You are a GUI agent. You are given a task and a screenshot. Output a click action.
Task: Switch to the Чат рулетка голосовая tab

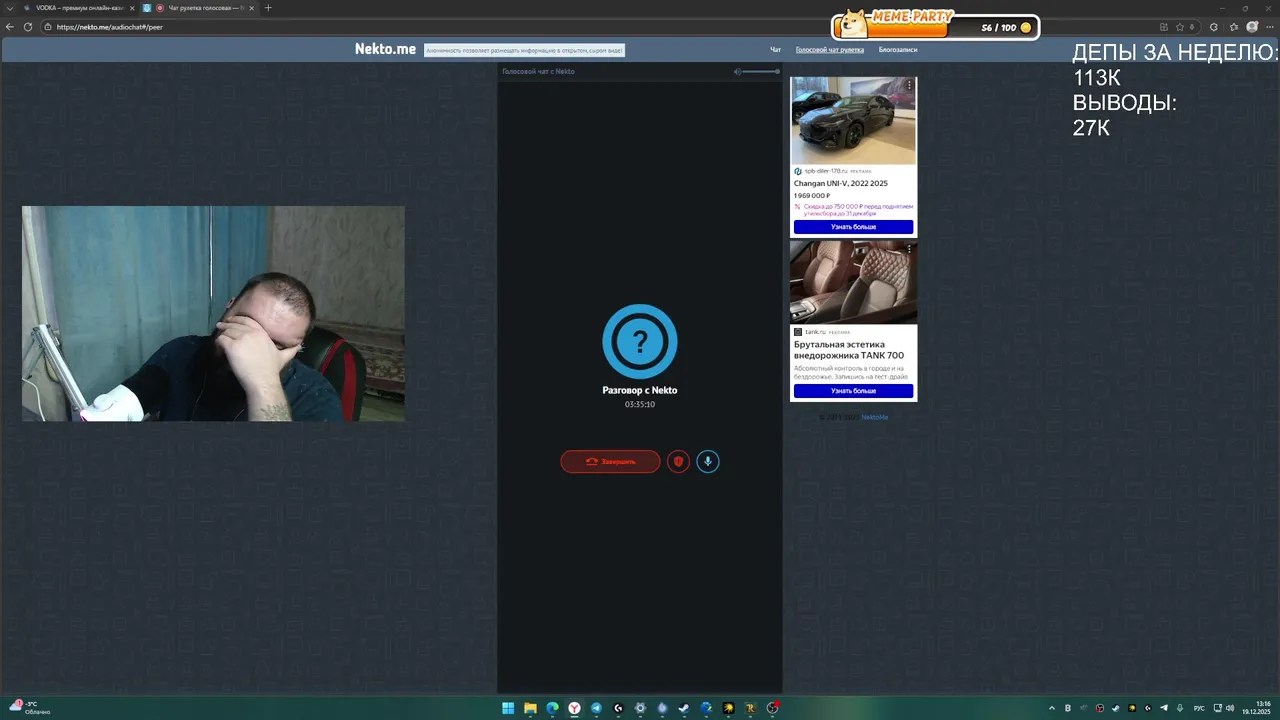tap(198, 8)
